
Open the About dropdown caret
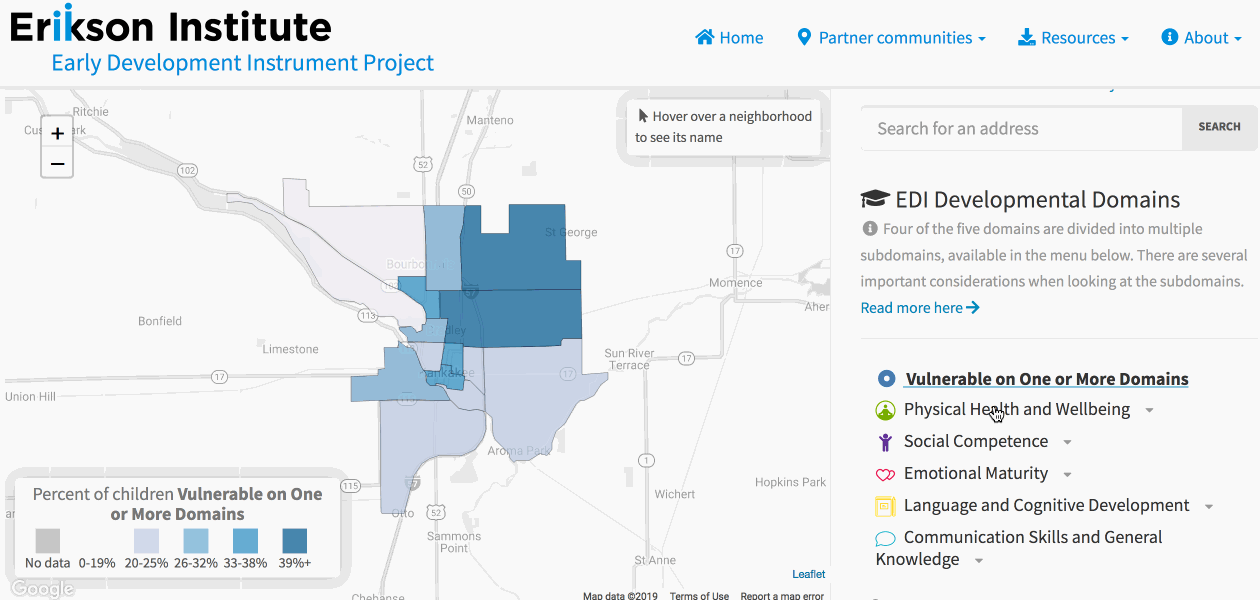pos(1238,39)
